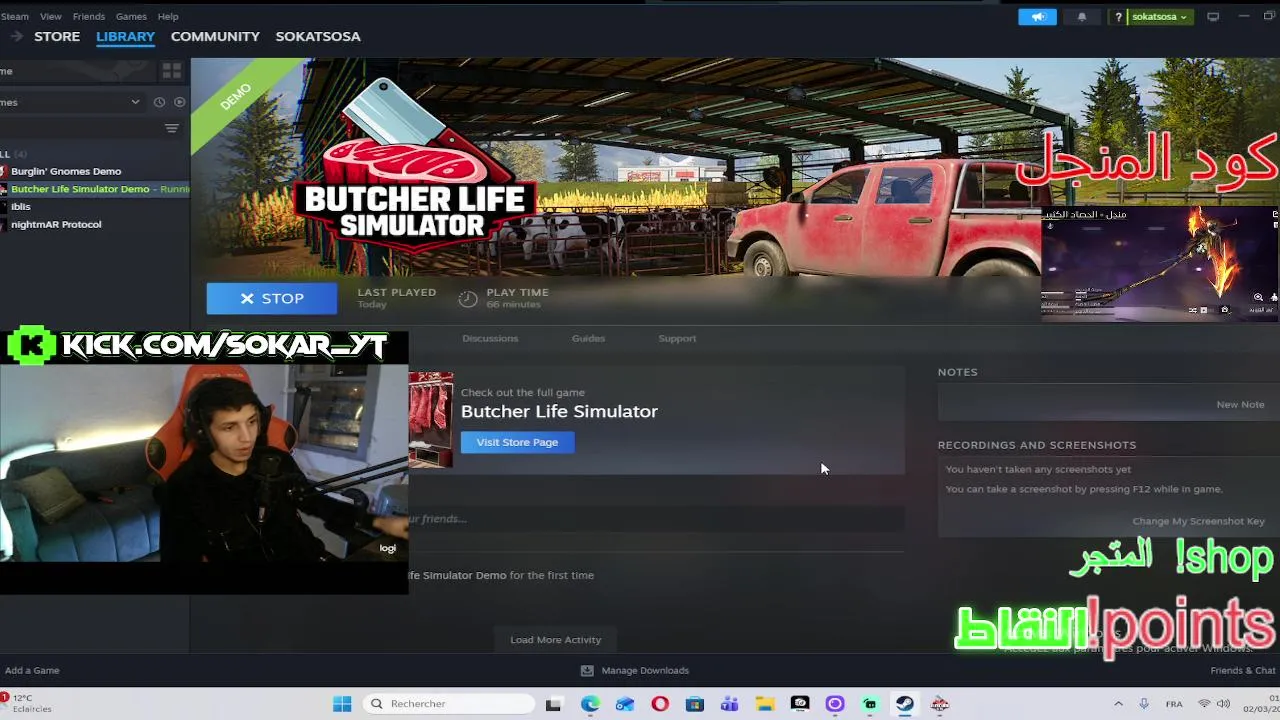
Task: Toggle ready-to-play filter icon
Action: 180,102
